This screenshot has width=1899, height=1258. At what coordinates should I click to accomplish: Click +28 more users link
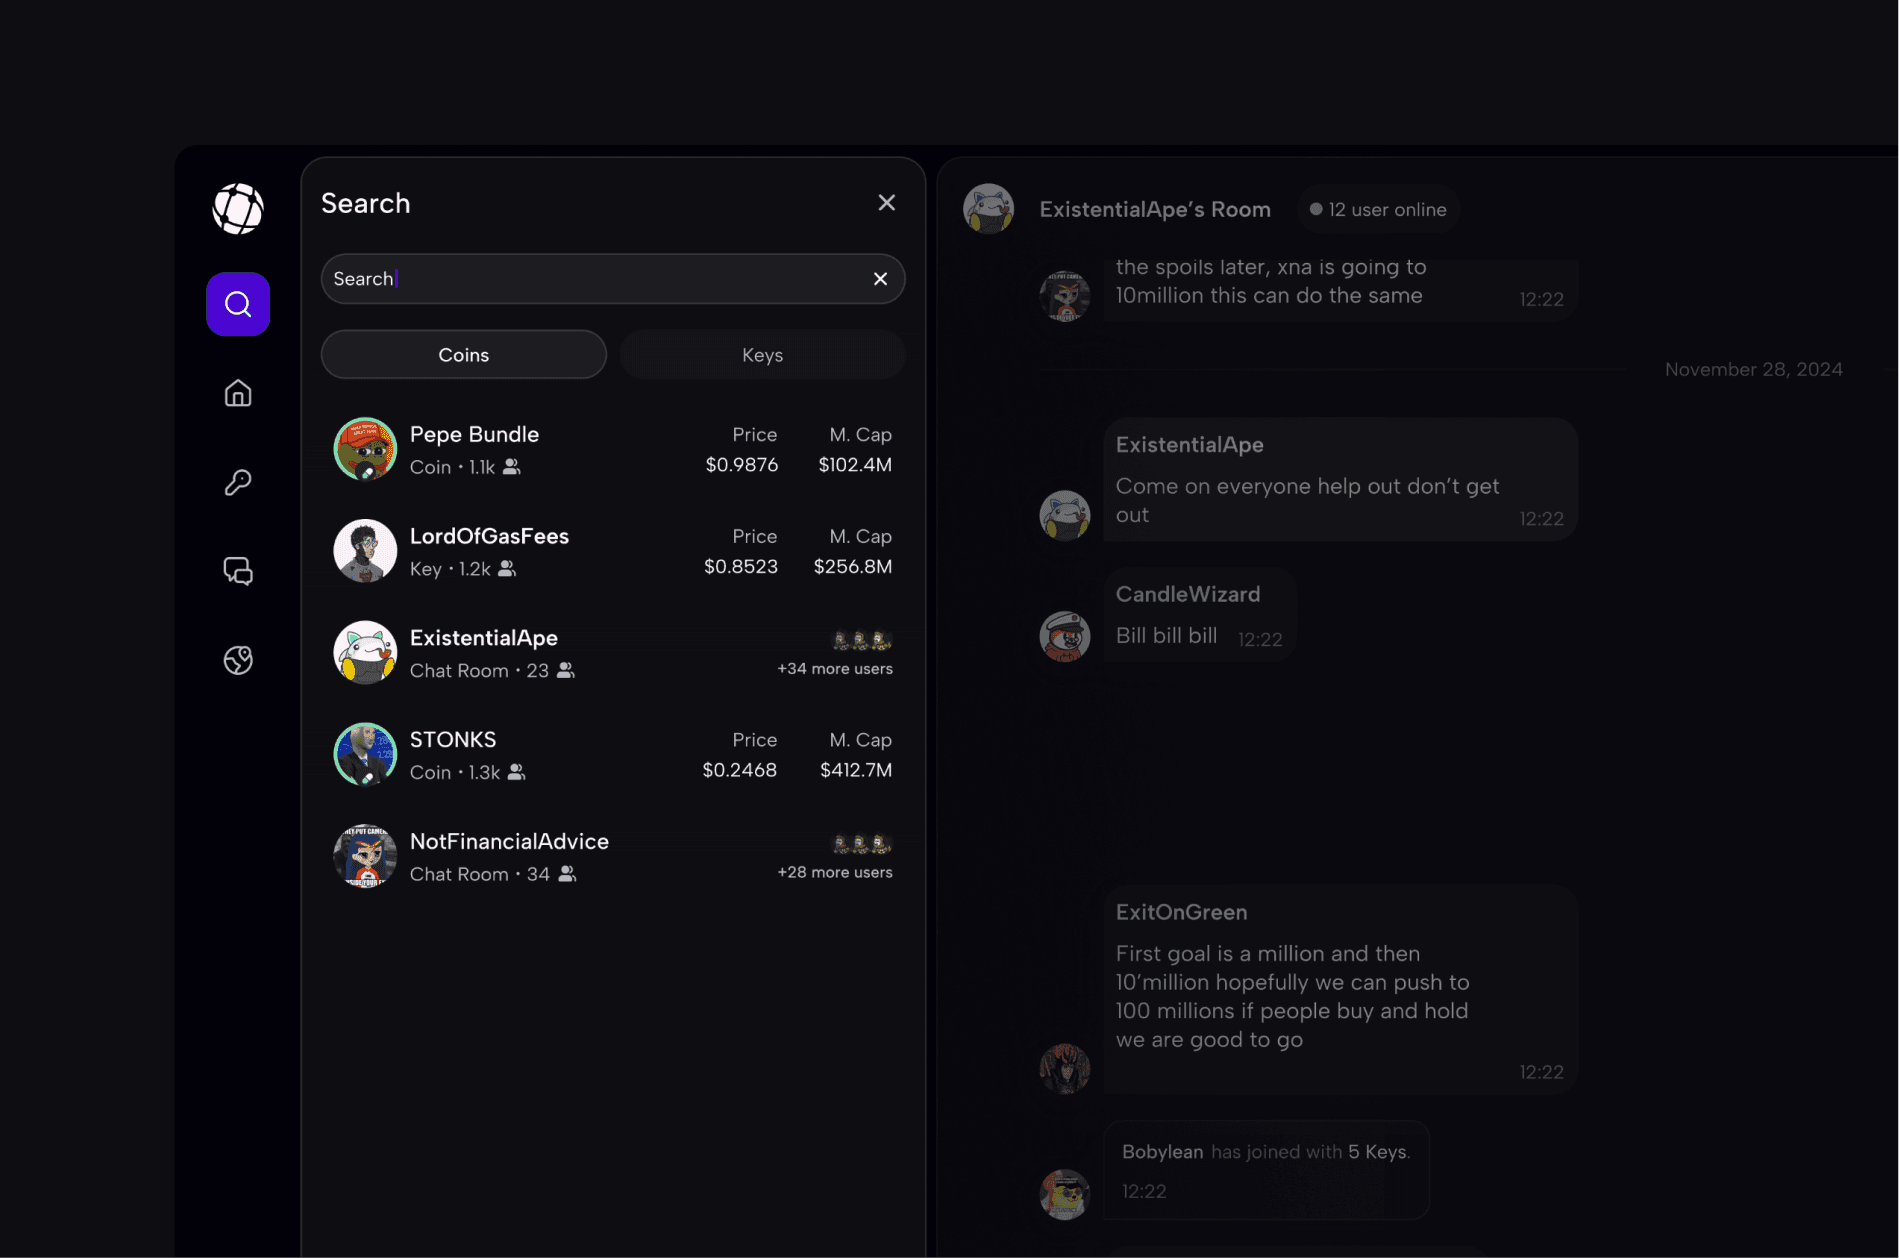click(x=835, y=873)
